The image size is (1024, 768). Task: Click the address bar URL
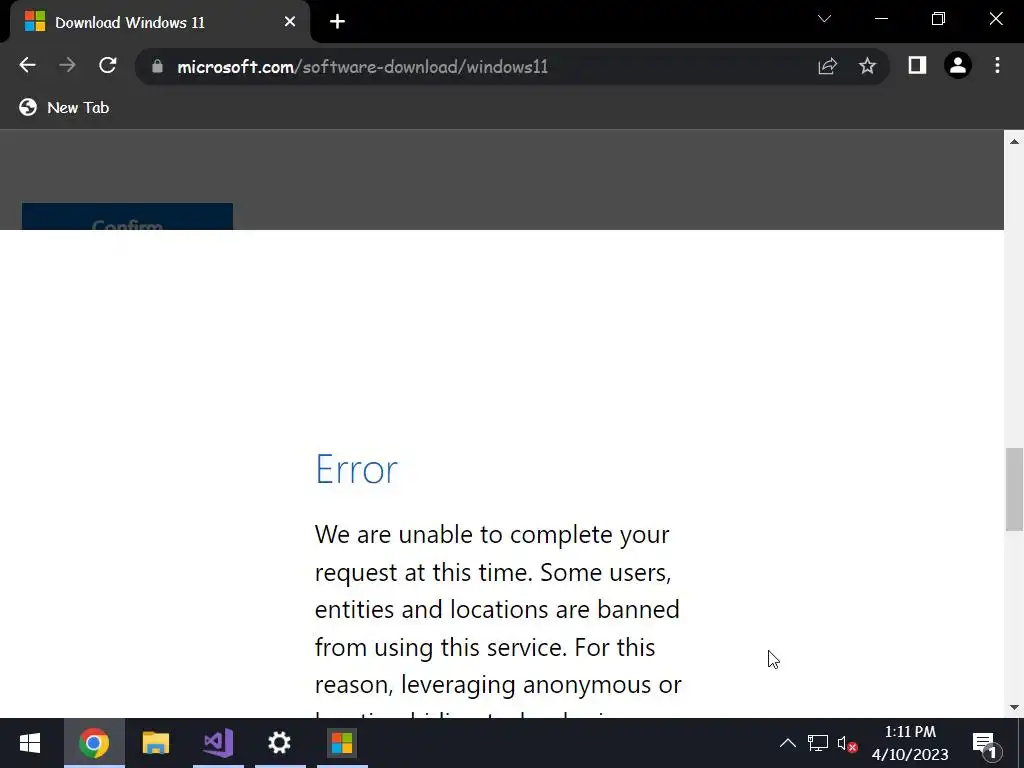[x=362, y=67]
